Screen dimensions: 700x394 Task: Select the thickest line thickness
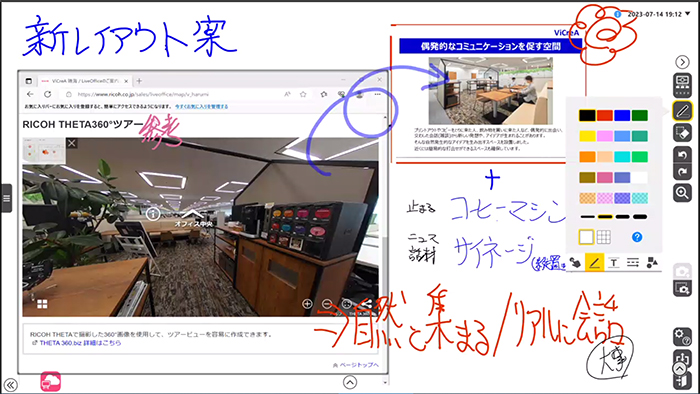pos(640,217)
